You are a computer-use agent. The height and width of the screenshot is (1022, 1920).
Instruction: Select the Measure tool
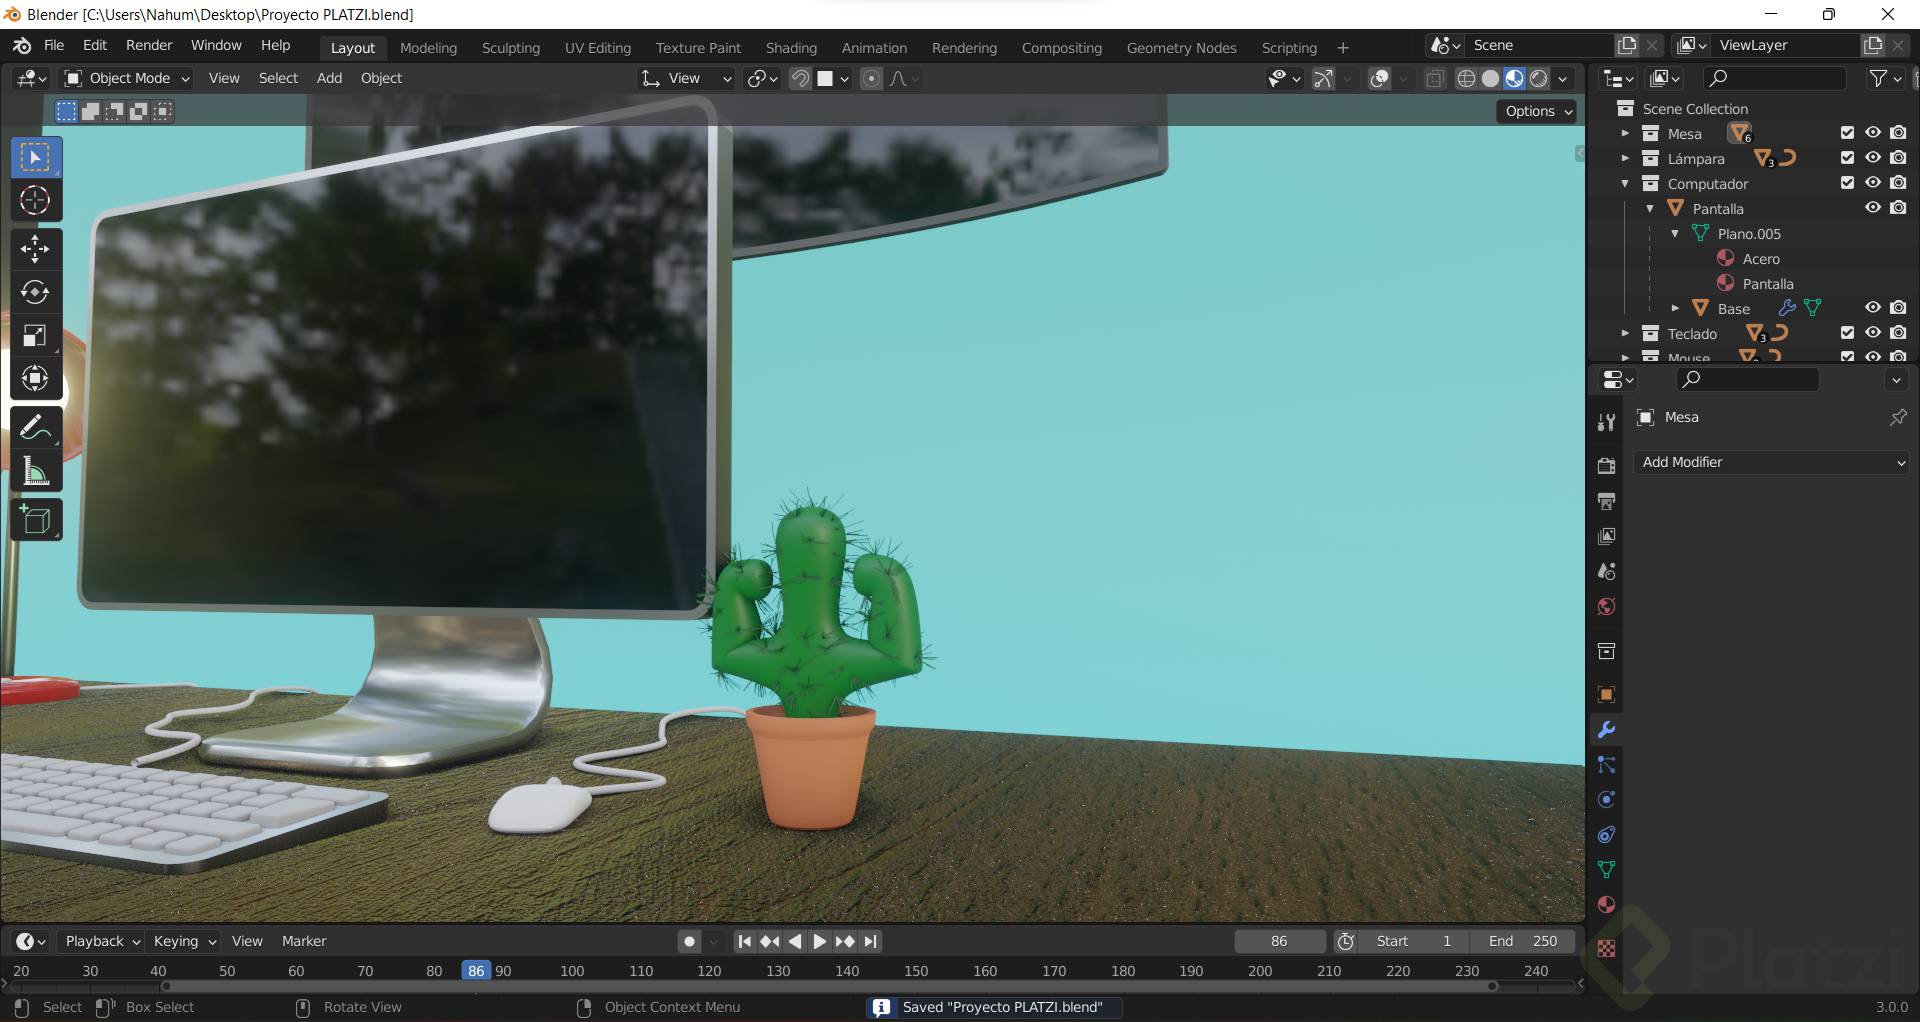[x=35, y=472]
